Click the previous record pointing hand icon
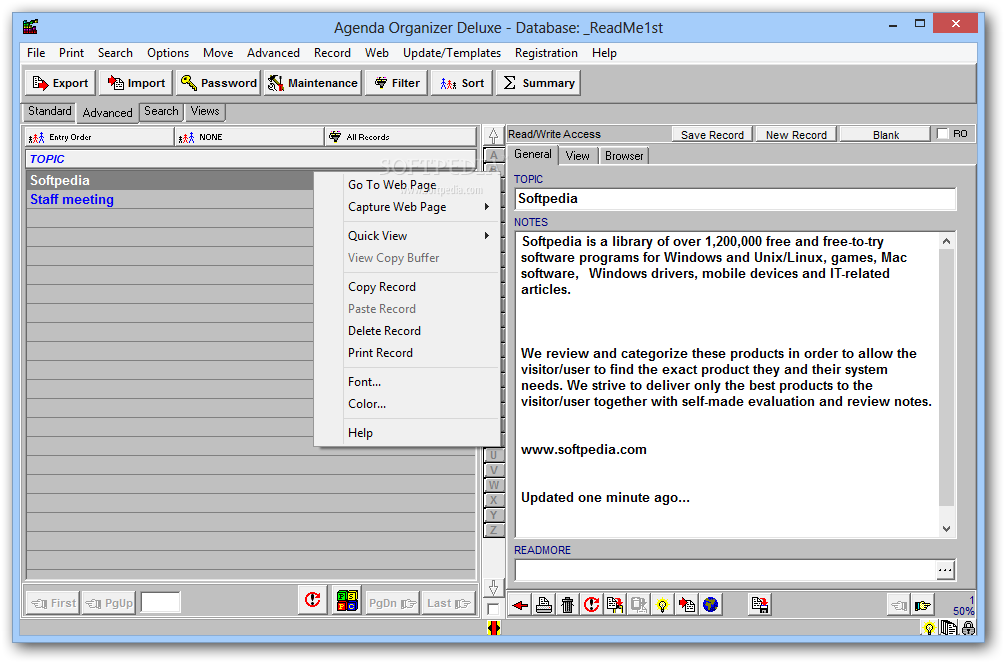The height and width of the screenshot is (663, 1005). coord(899,605)
